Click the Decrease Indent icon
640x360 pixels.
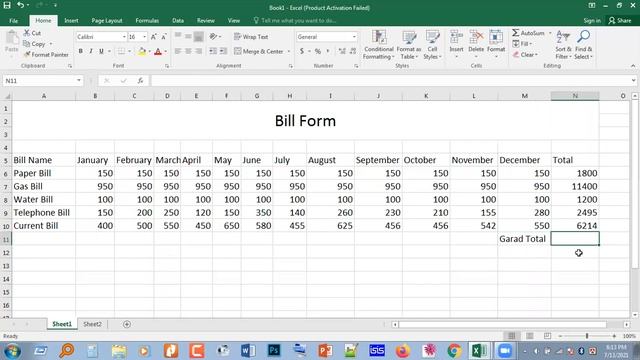click(213, 51)
